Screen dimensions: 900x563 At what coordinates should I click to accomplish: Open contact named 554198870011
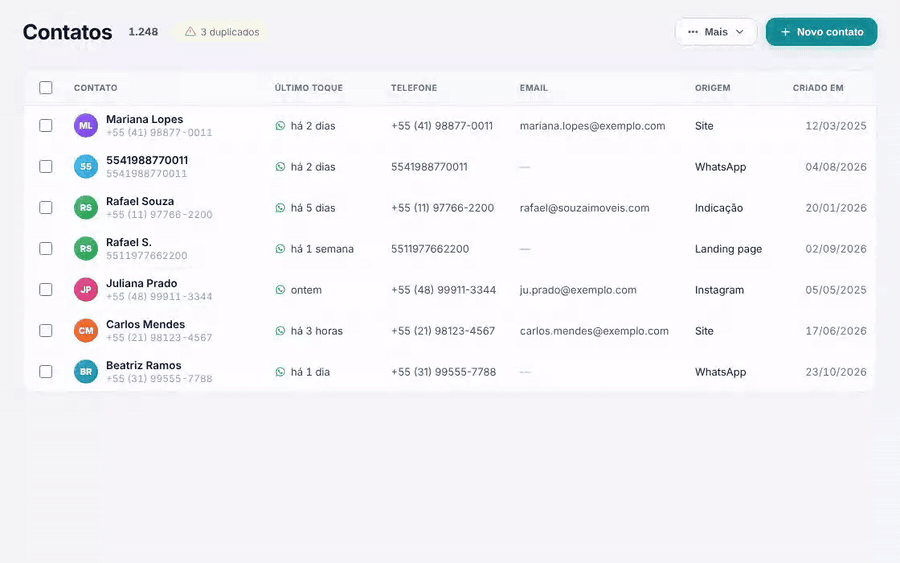[147, 160]
